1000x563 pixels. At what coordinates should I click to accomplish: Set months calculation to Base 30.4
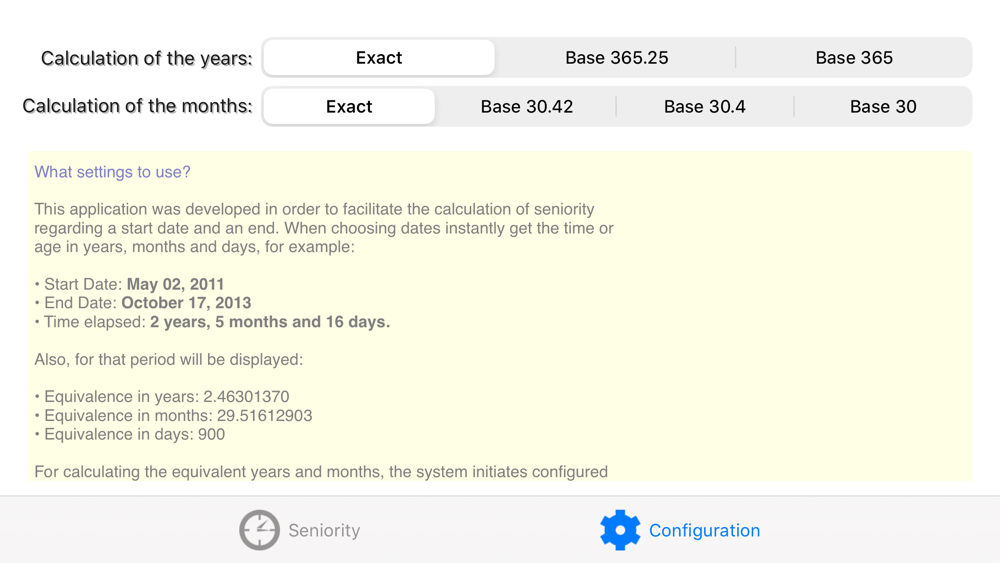coord(705,106)
